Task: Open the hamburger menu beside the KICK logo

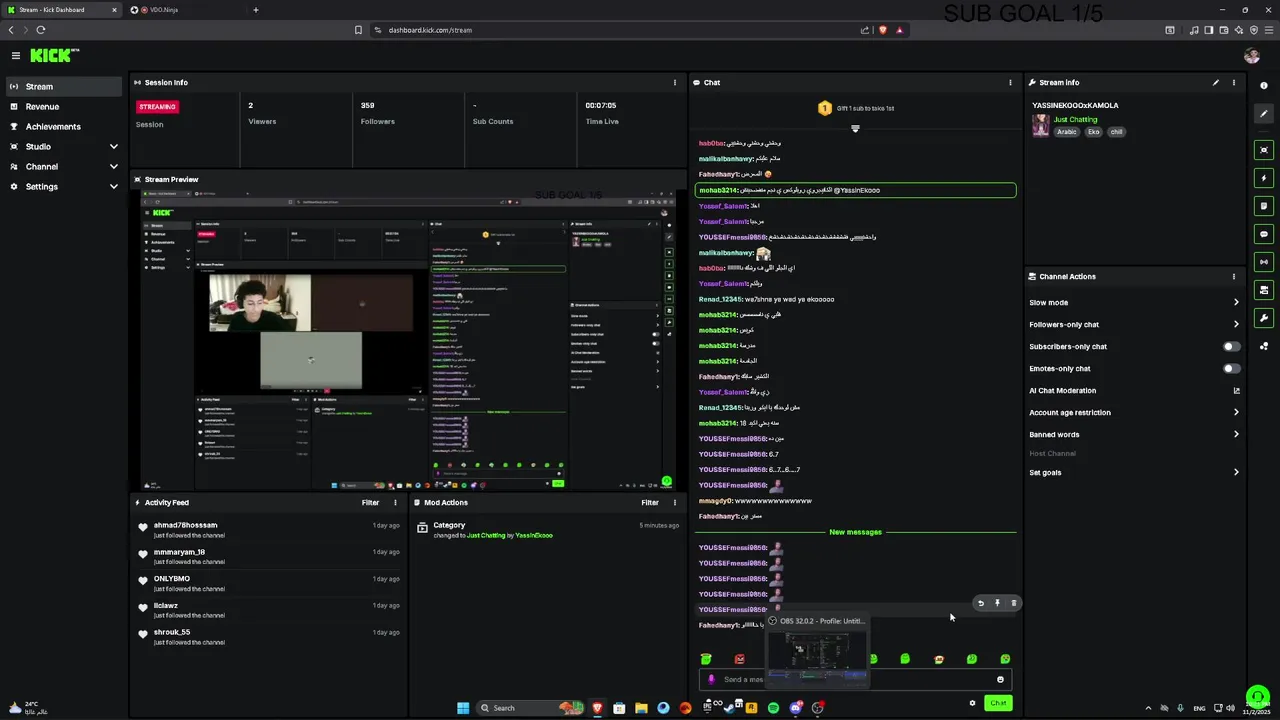Action: (x=16, y=56)
